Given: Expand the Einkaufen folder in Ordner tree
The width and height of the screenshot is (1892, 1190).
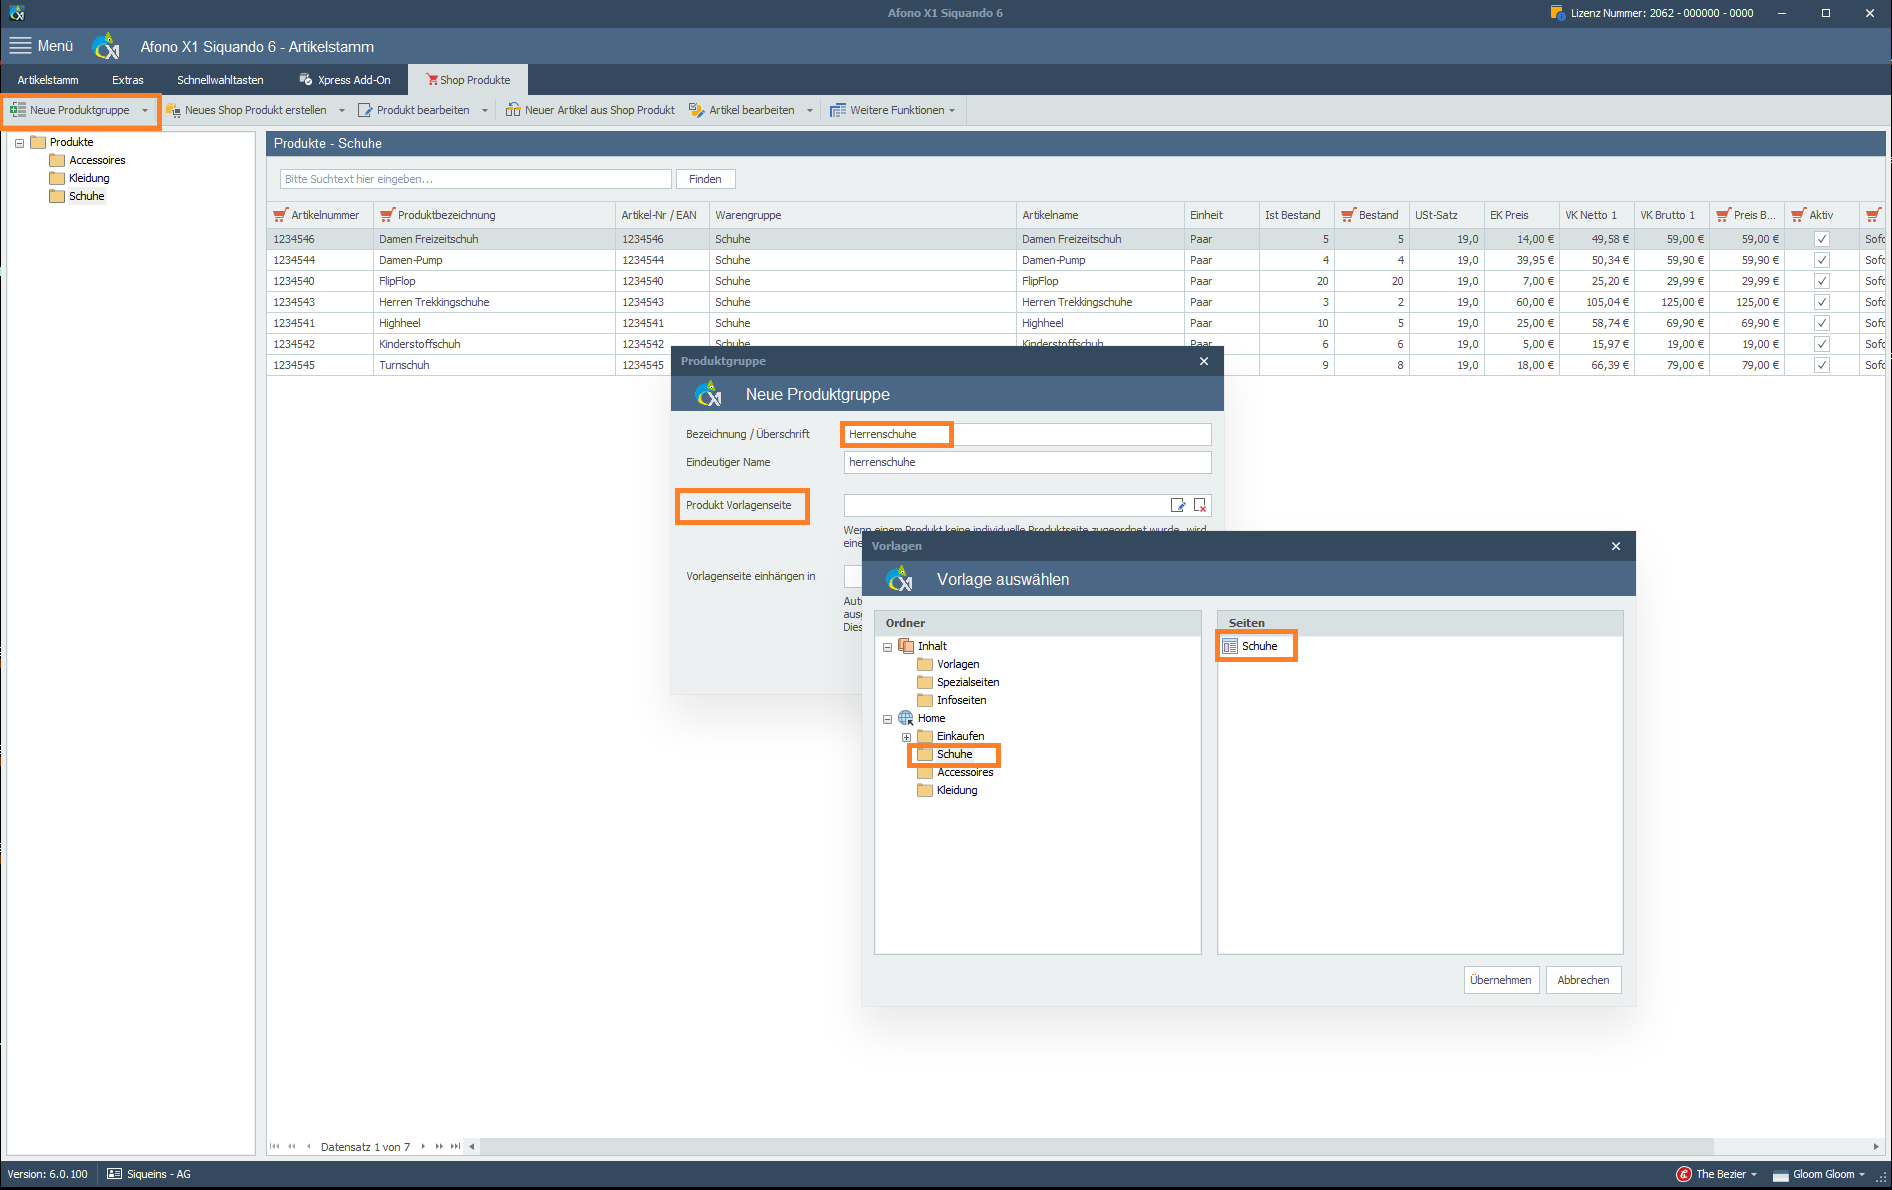Looking at the screenshot, I should [x=906, y=737].
